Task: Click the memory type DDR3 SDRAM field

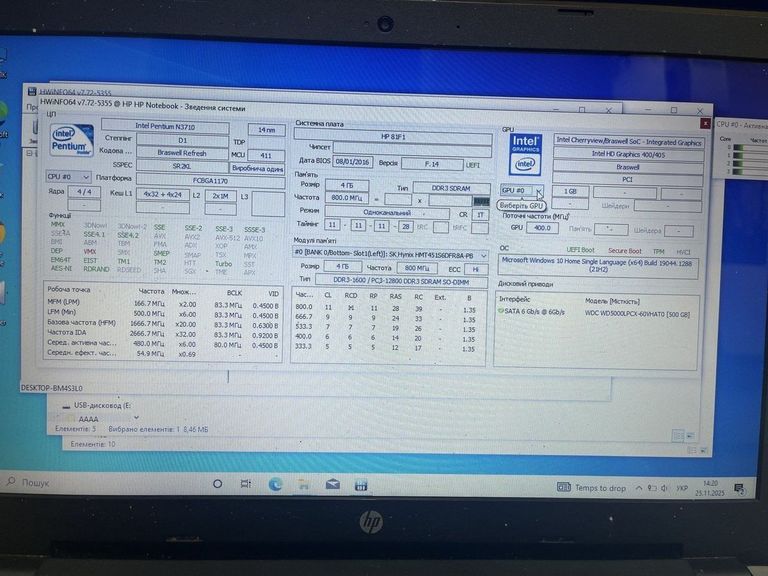Action: (451, 188)
